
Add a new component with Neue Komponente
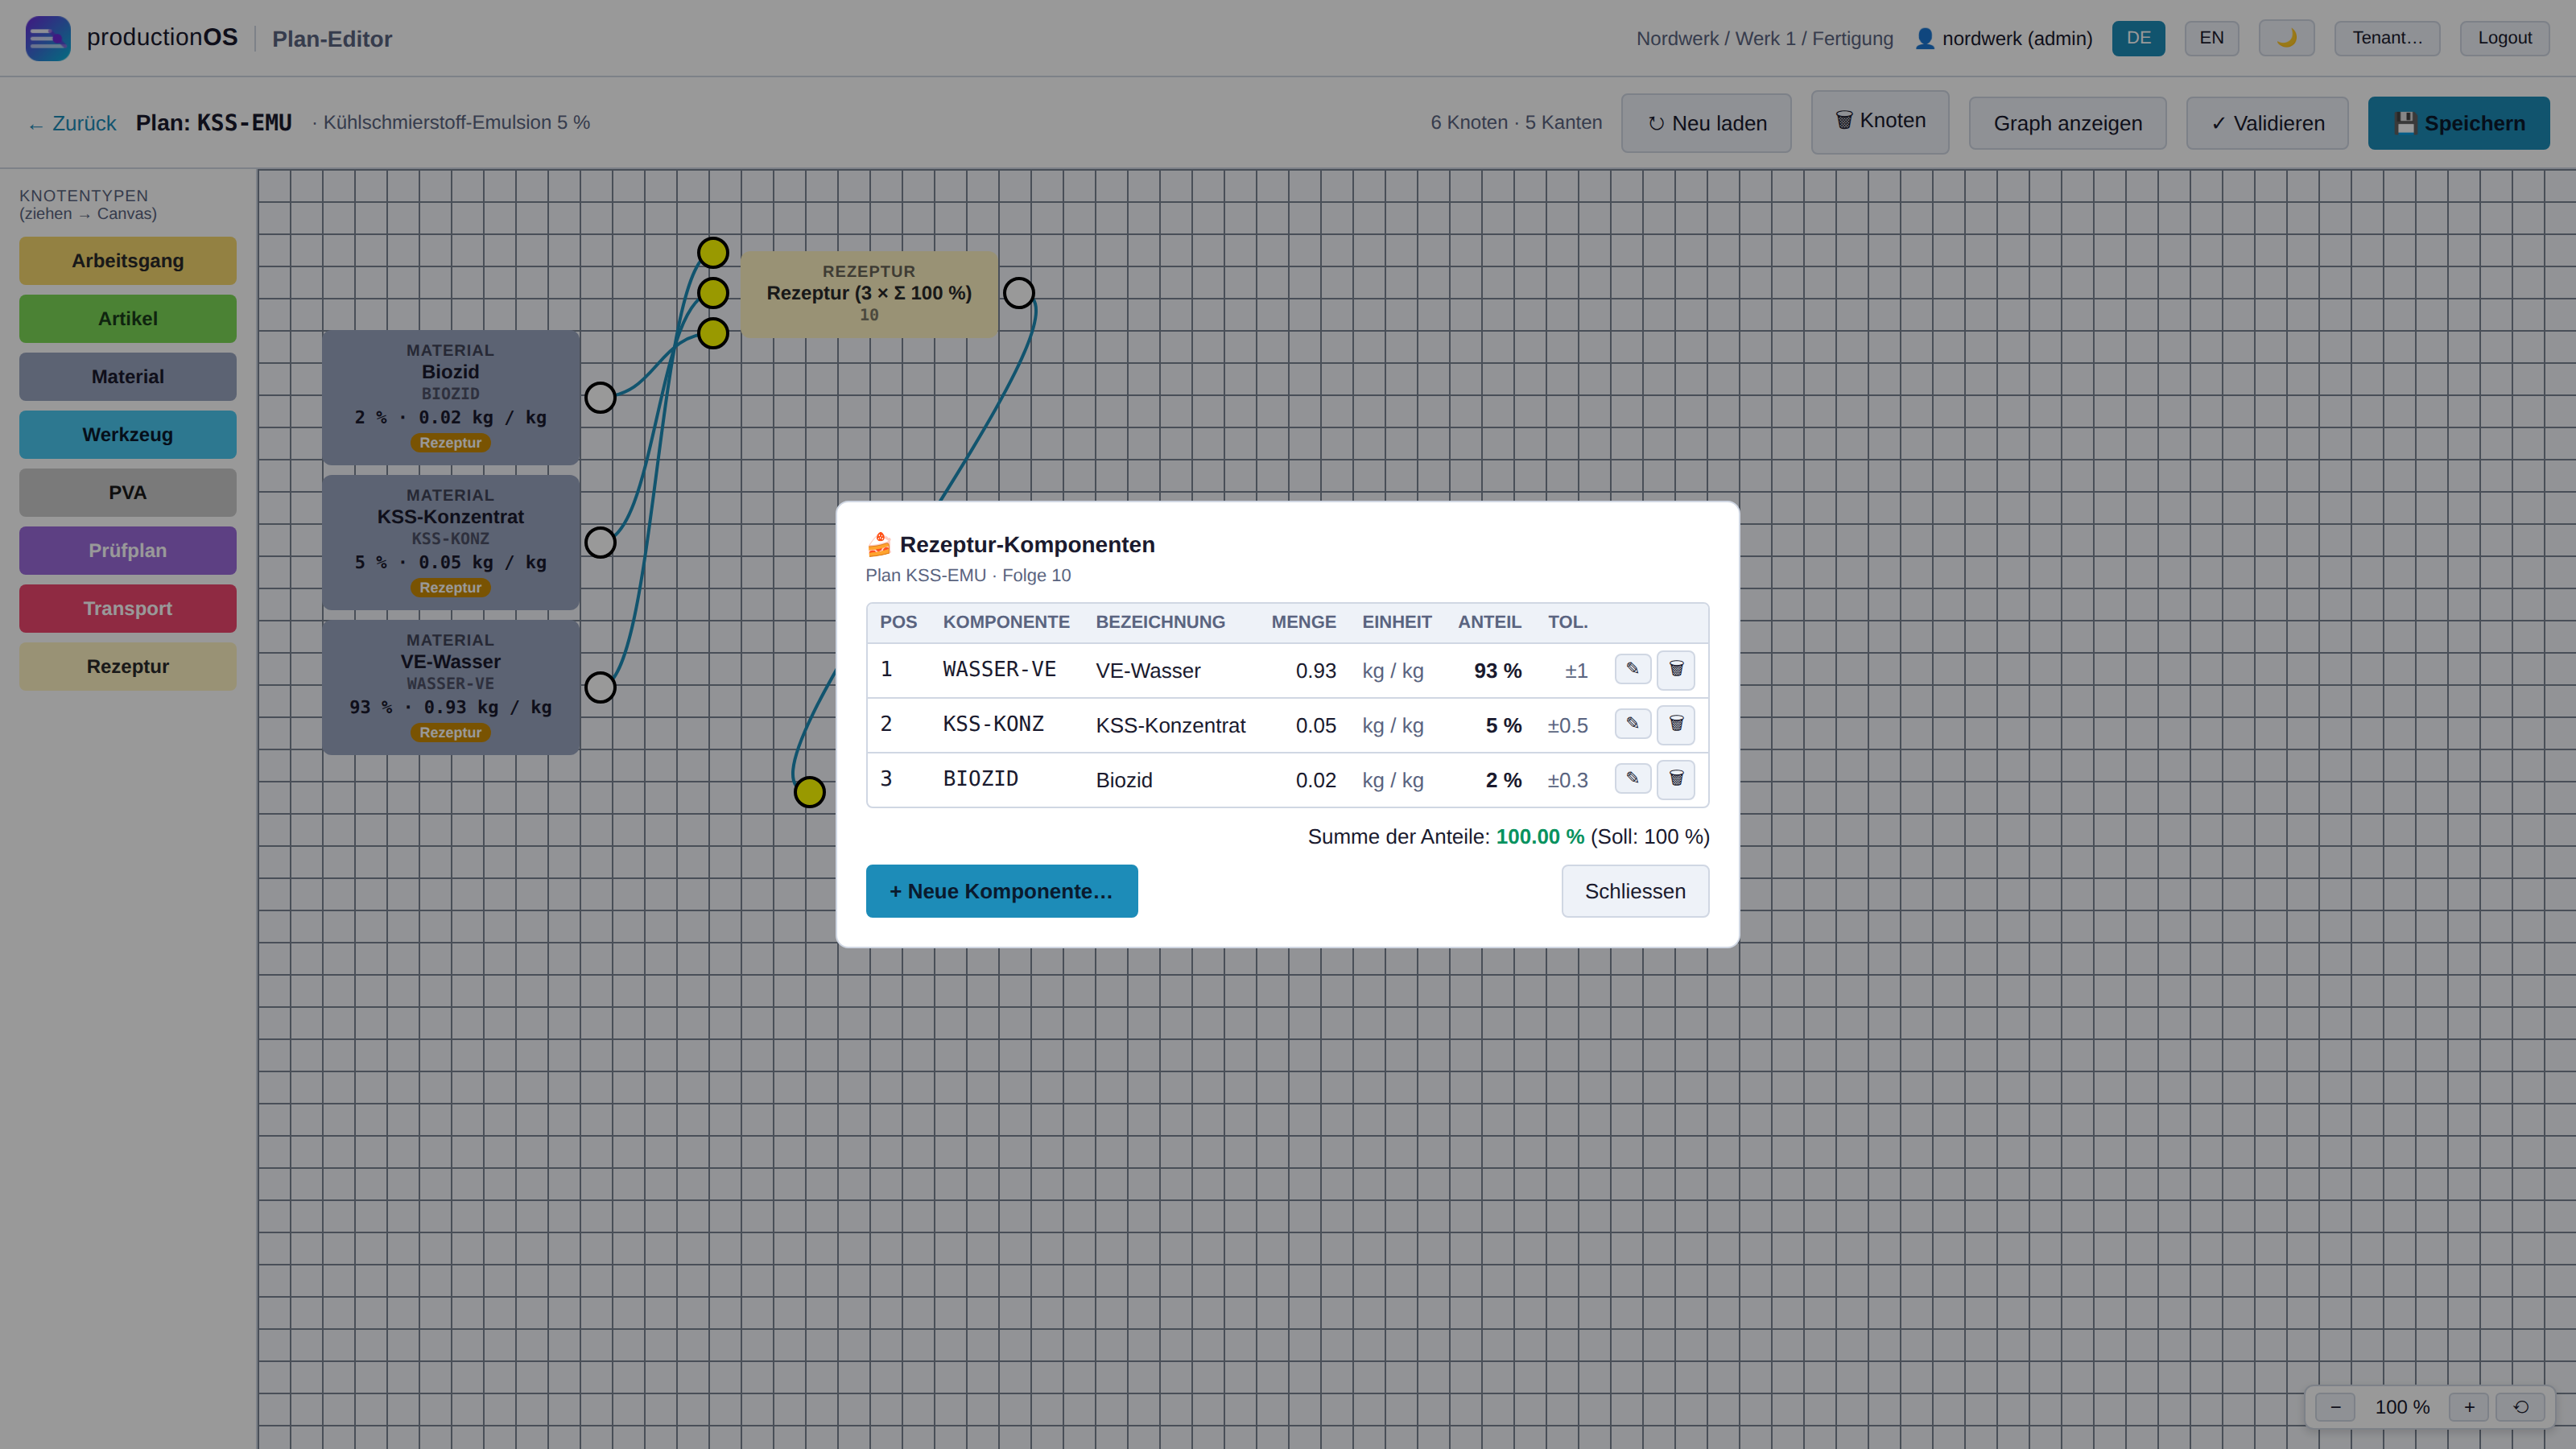tap(1001, 891)
